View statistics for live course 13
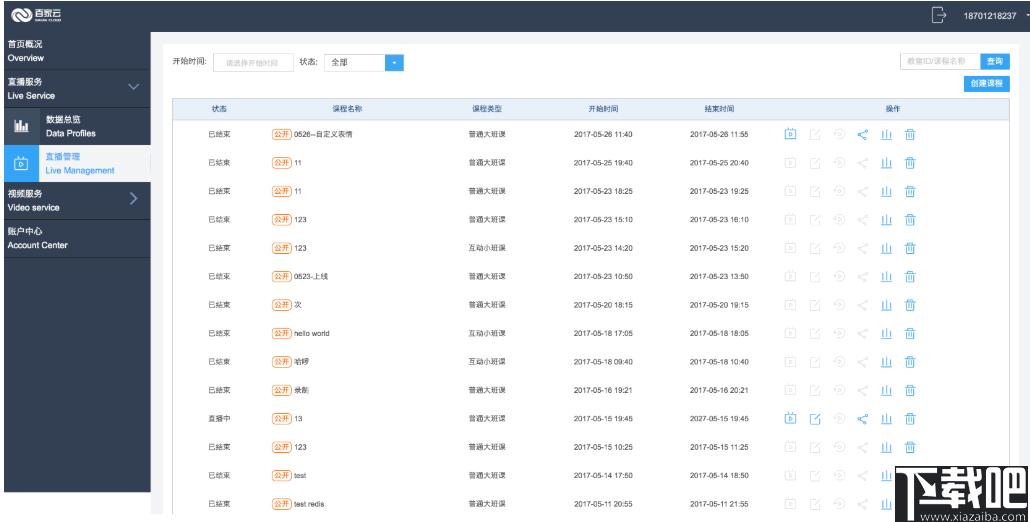 tap(886, 419)
